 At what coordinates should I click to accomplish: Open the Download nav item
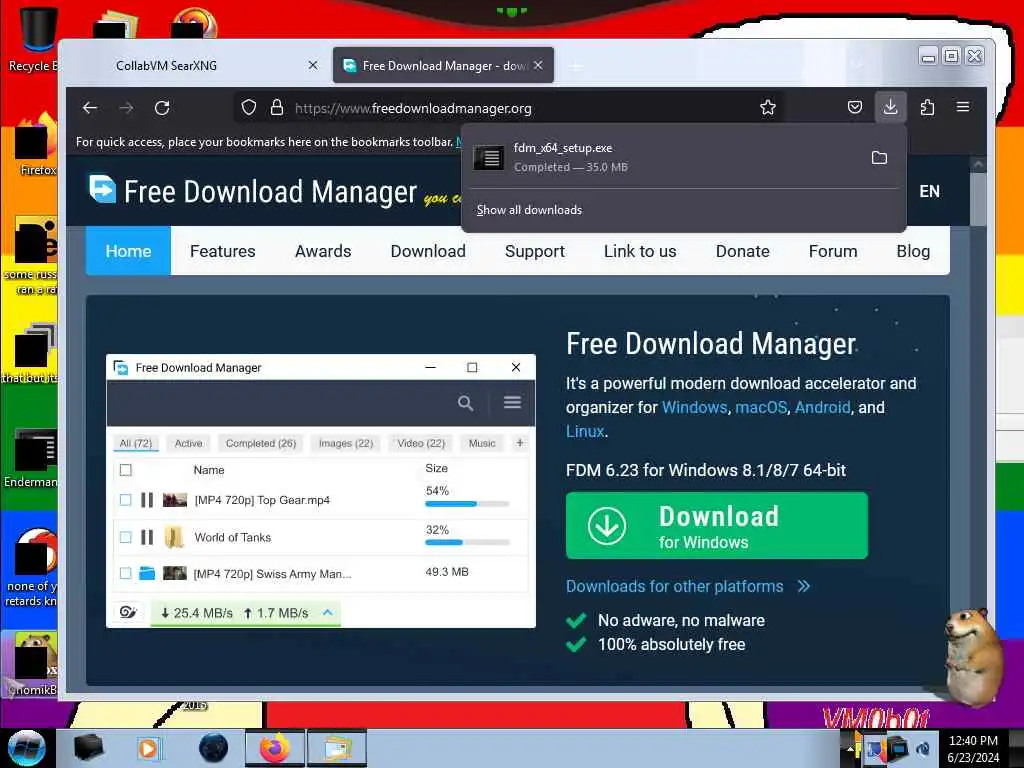click(428, 251)
